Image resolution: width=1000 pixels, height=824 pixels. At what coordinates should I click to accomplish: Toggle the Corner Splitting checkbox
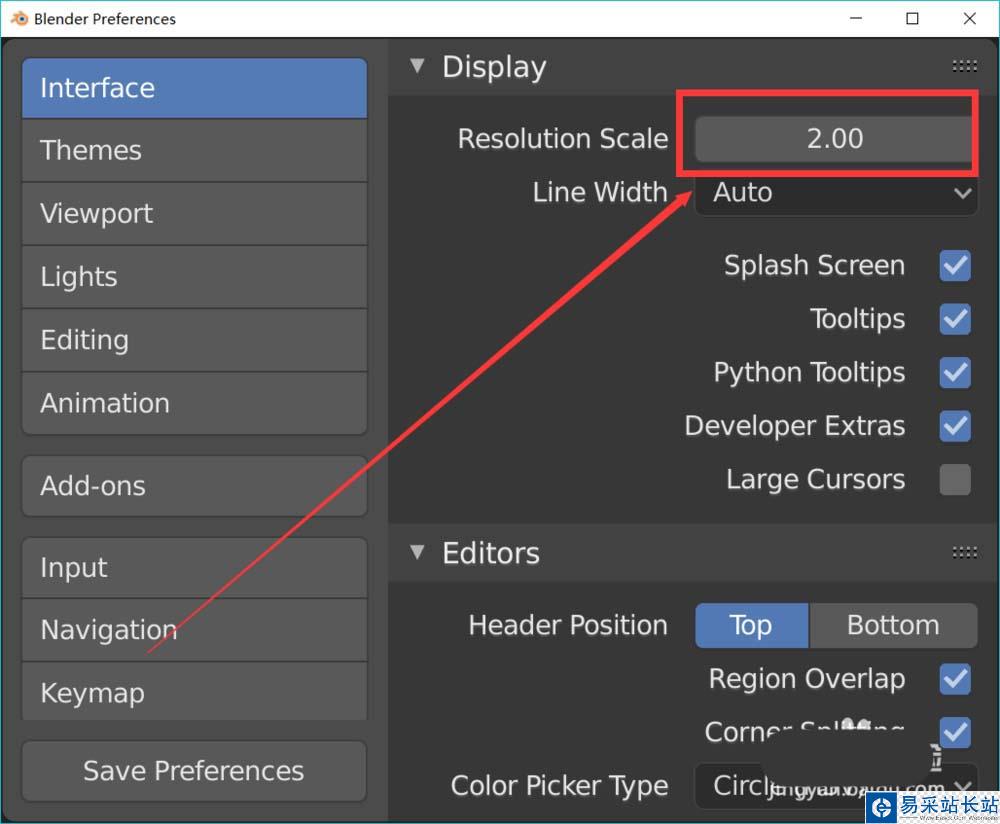955,732
